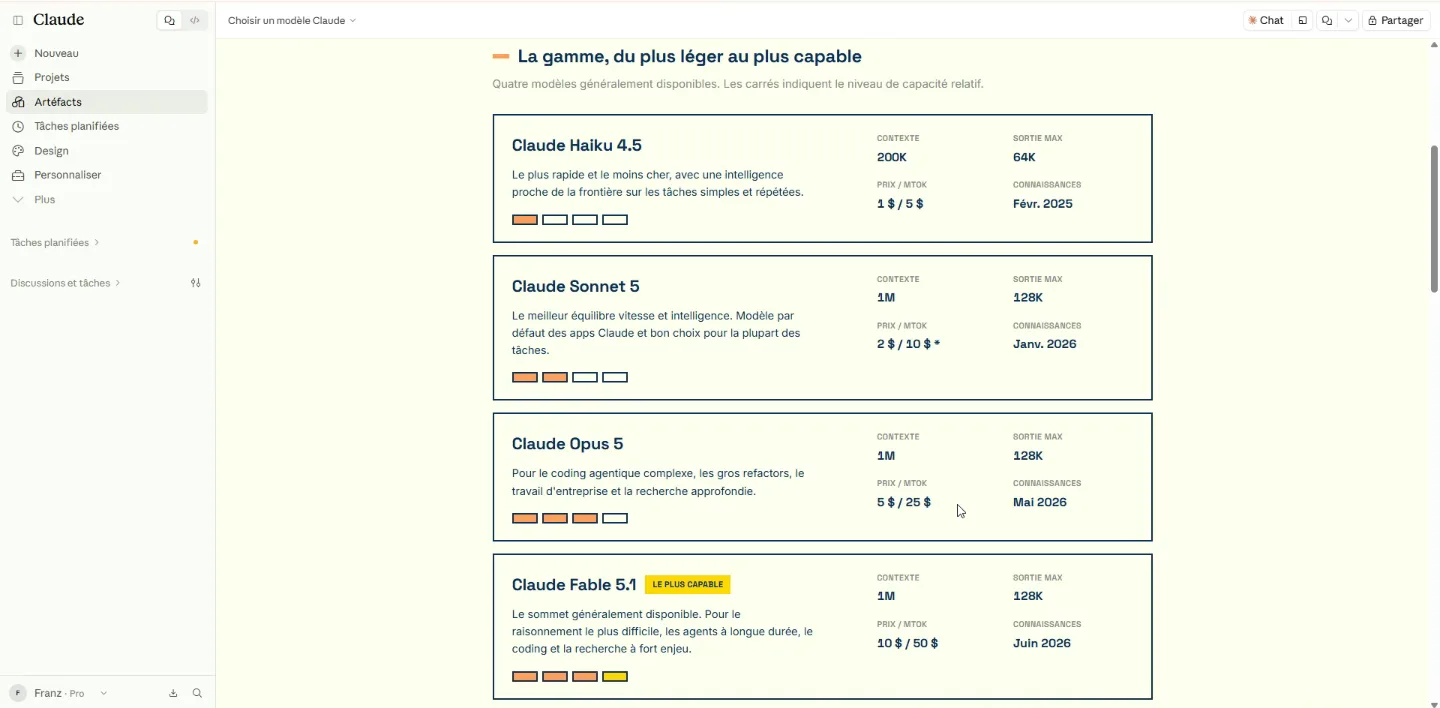
Task: Click the Design palette icon
Action: [18, 151]
